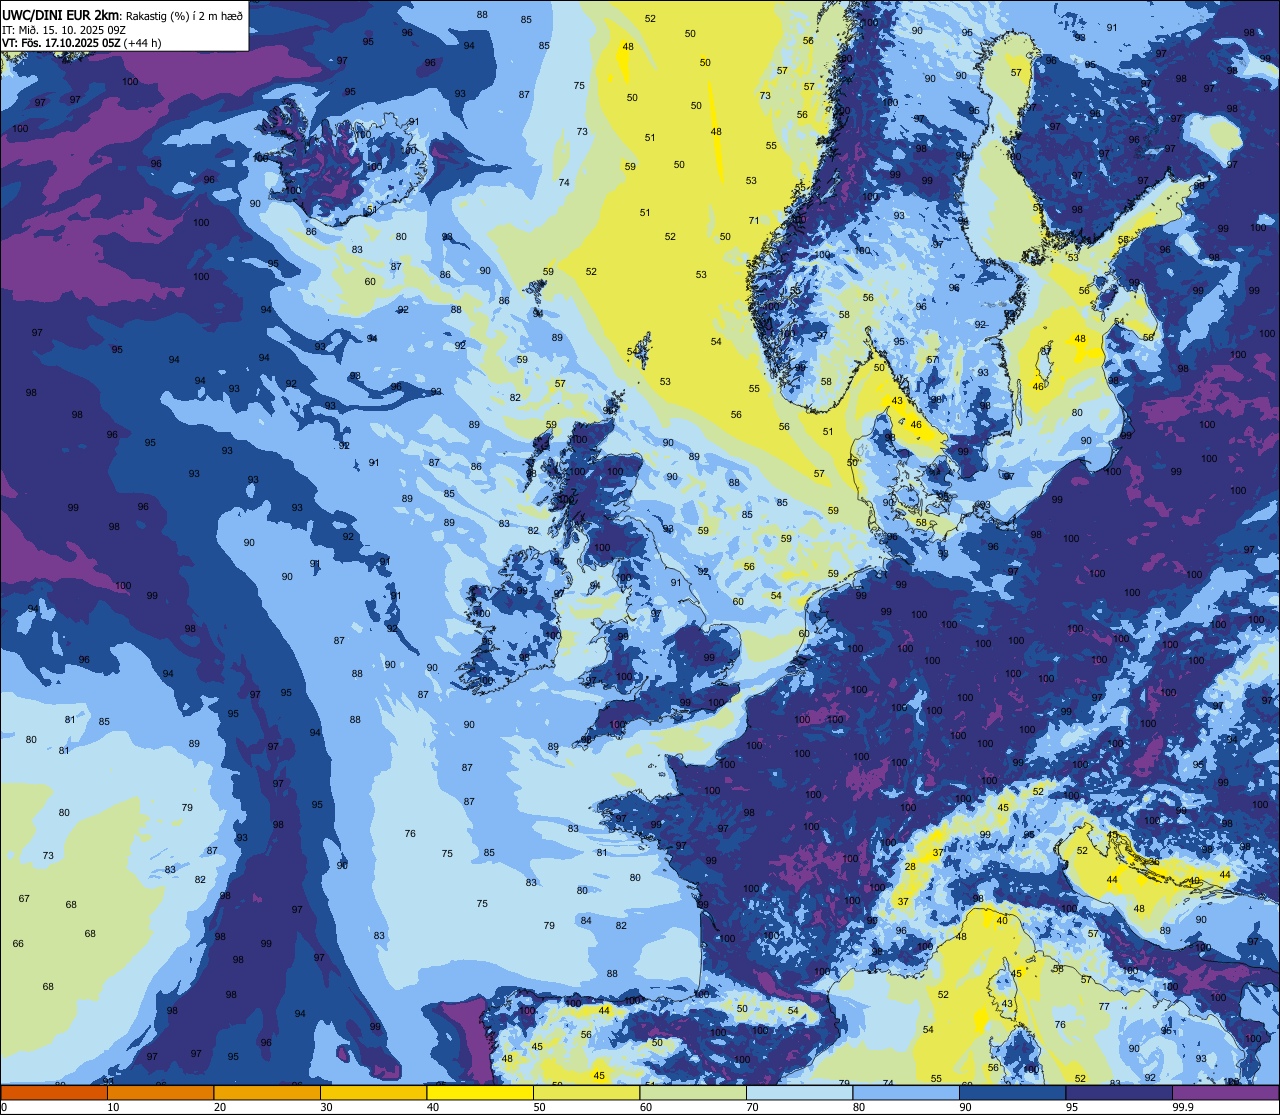Click the legend tick label '20'
Image resolution: width=1280 pixels, height=1115 pixels.
220,1107
